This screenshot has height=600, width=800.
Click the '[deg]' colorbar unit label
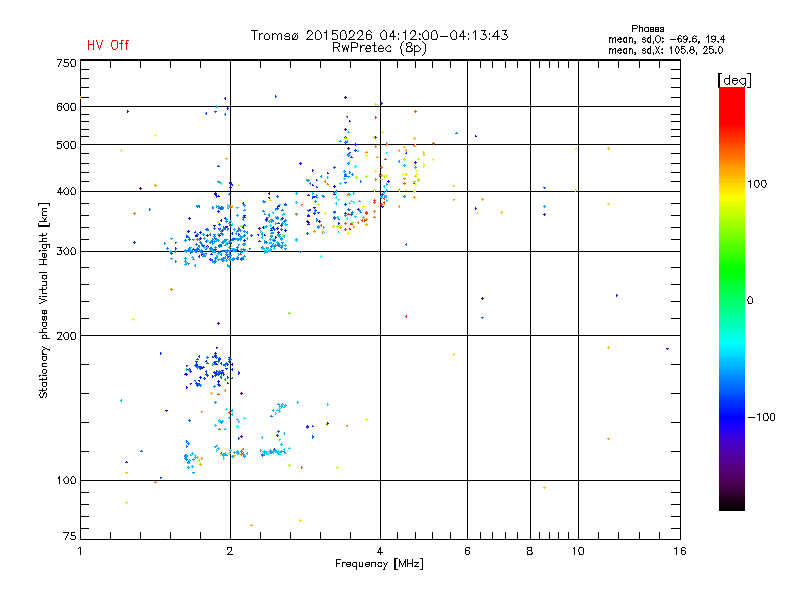(734, 80)
